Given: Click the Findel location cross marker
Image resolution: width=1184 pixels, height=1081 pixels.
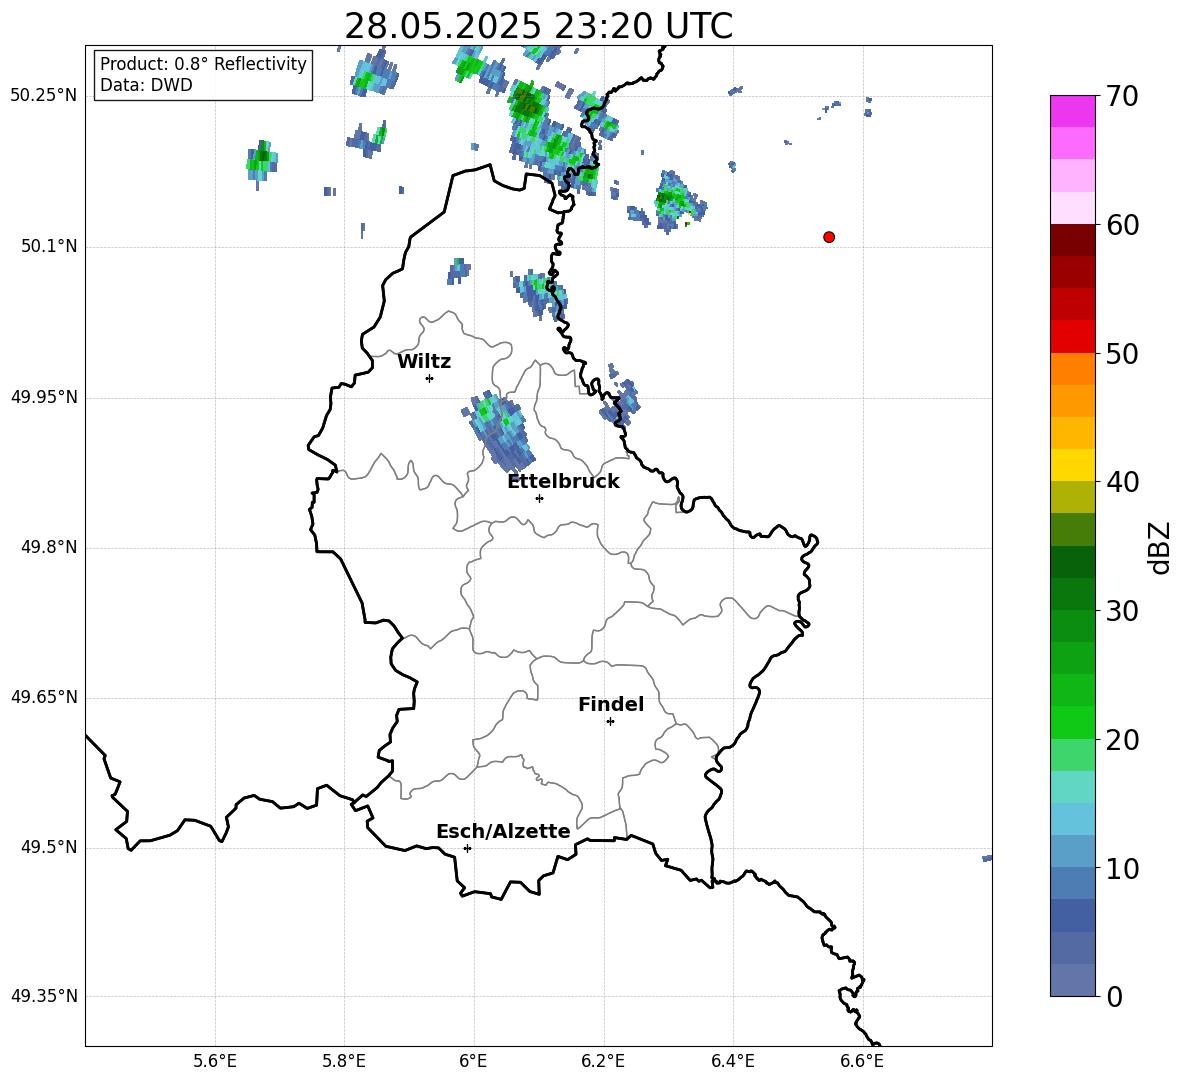Looking at the screenshot, I should point(610,722).
